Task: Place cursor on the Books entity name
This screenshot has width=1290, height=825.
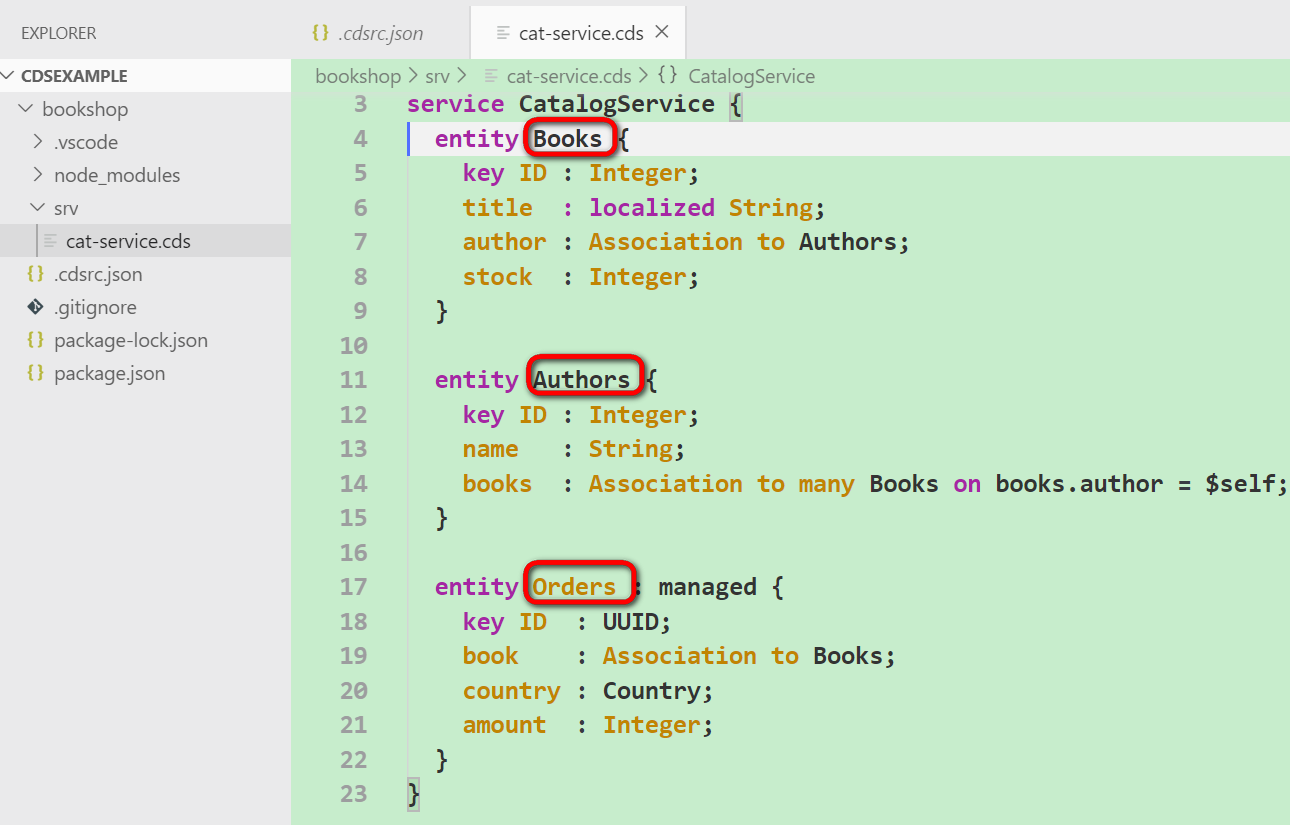Action: pyautogui.click(x=568, y=139)
